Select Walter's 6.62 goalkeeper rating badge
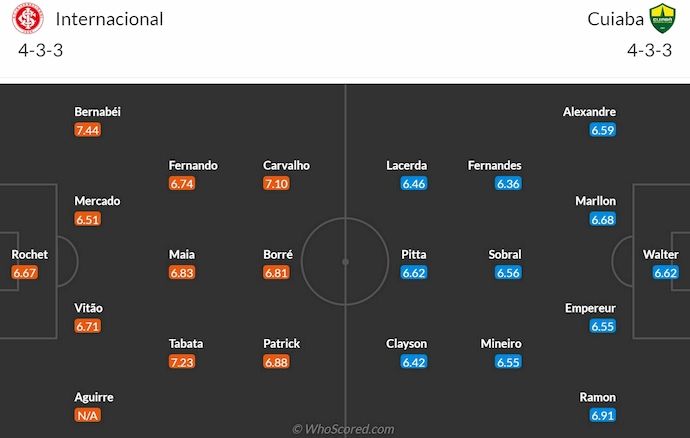 [666, 273]
